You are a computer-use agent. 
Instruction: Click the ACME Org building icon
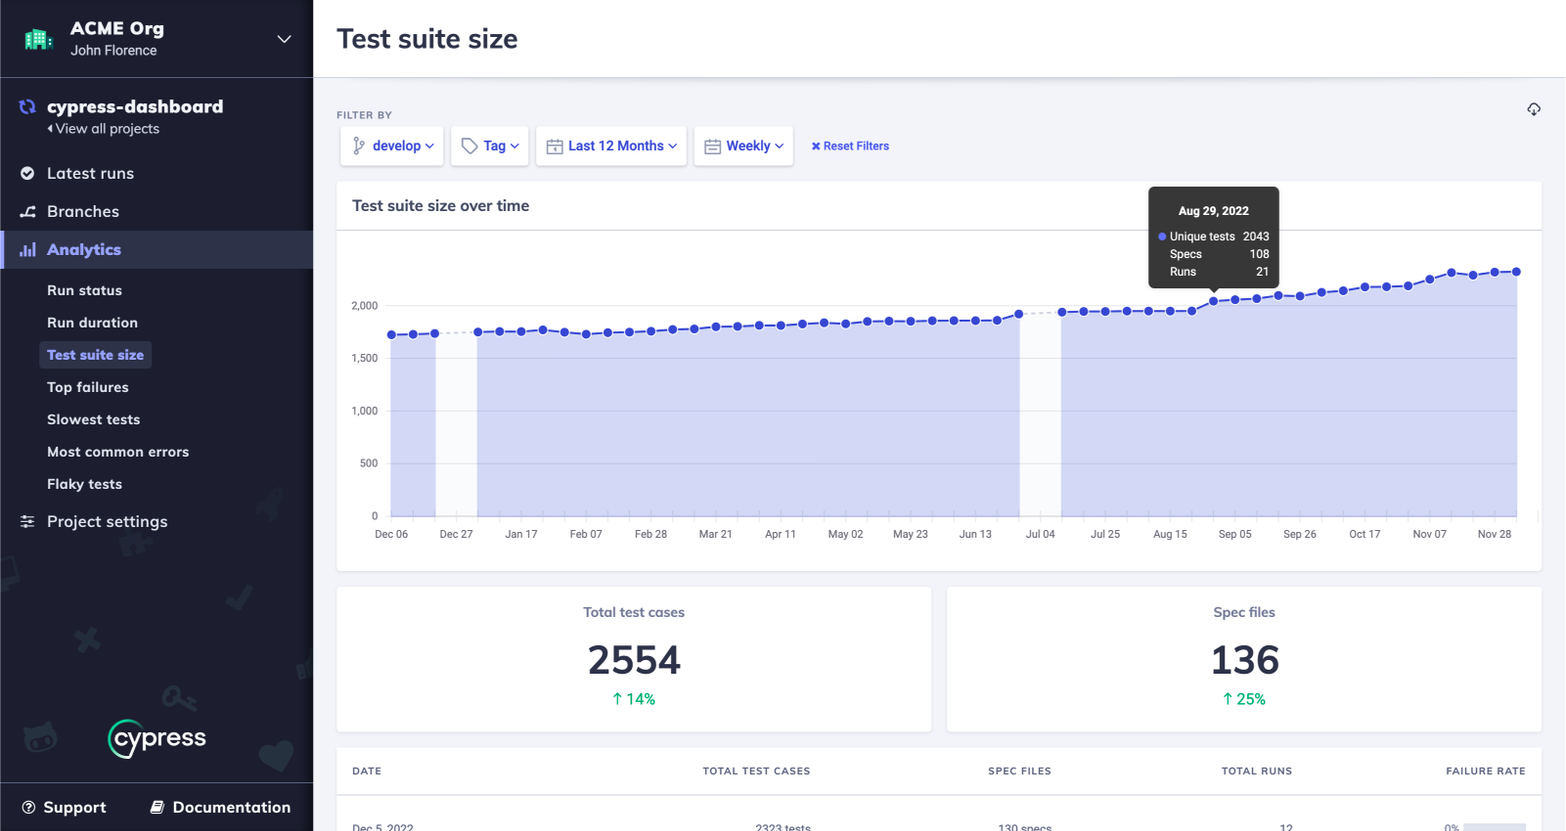click(38, 39)
